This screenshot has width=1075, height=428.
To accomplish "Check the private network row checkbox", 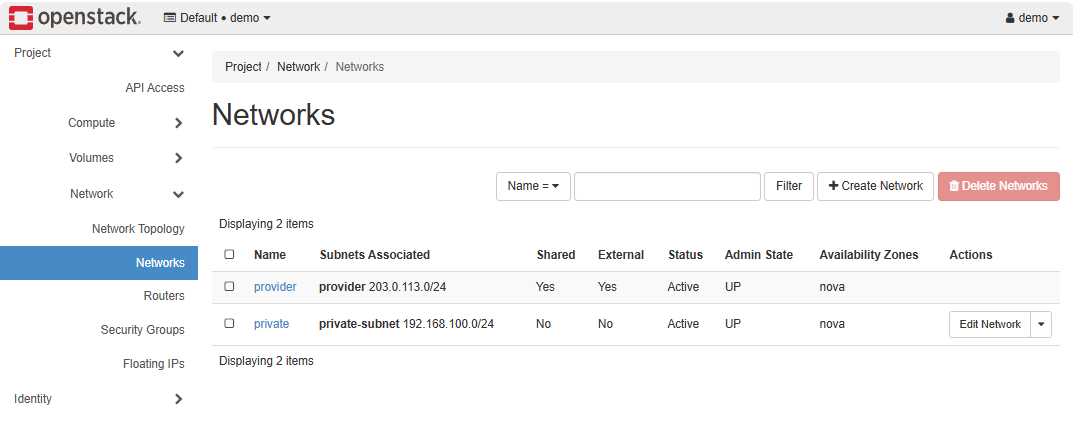I will tap(229, 324).
